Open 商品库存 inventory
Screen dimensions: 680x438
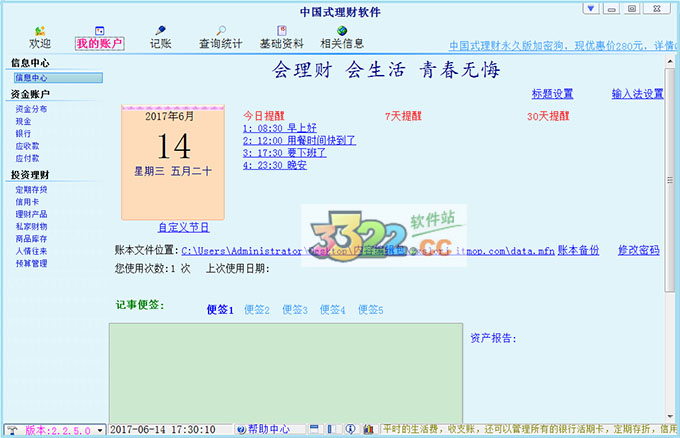(x=31, y=239)
